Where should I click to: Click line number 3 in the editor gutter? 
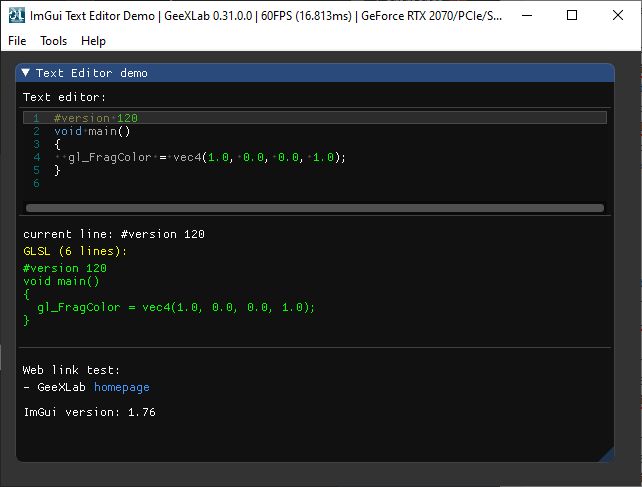pos(36,144)
